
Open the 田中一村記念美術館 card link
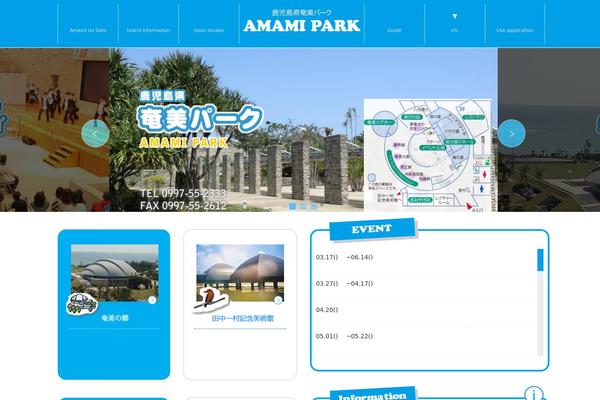tap(243, 318)
